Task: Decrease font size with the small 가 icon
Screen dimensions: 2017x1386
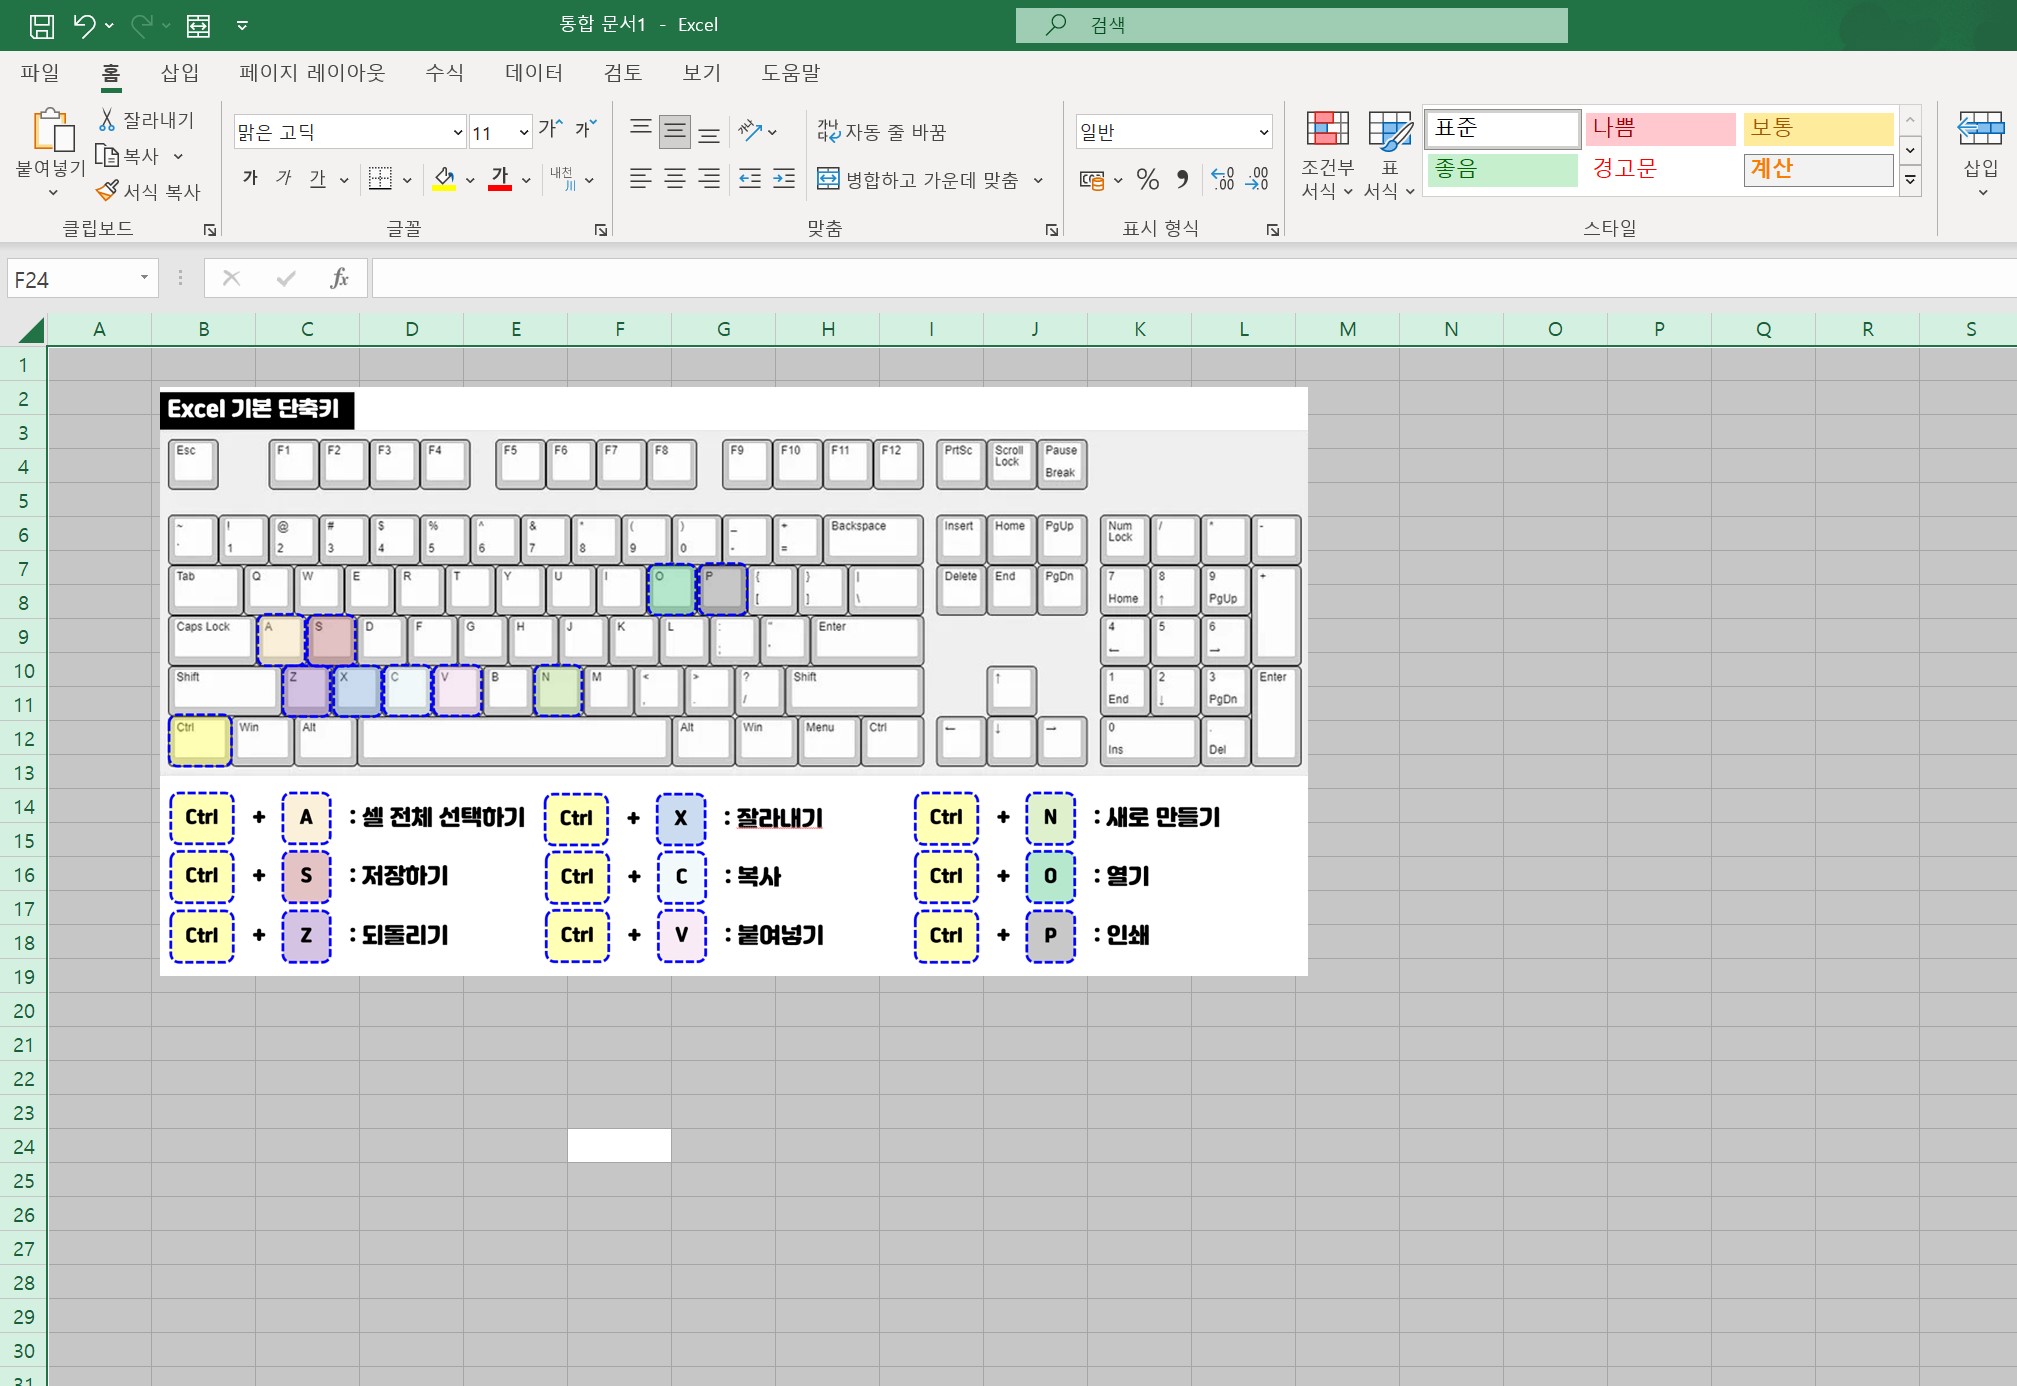Action: 586,129
